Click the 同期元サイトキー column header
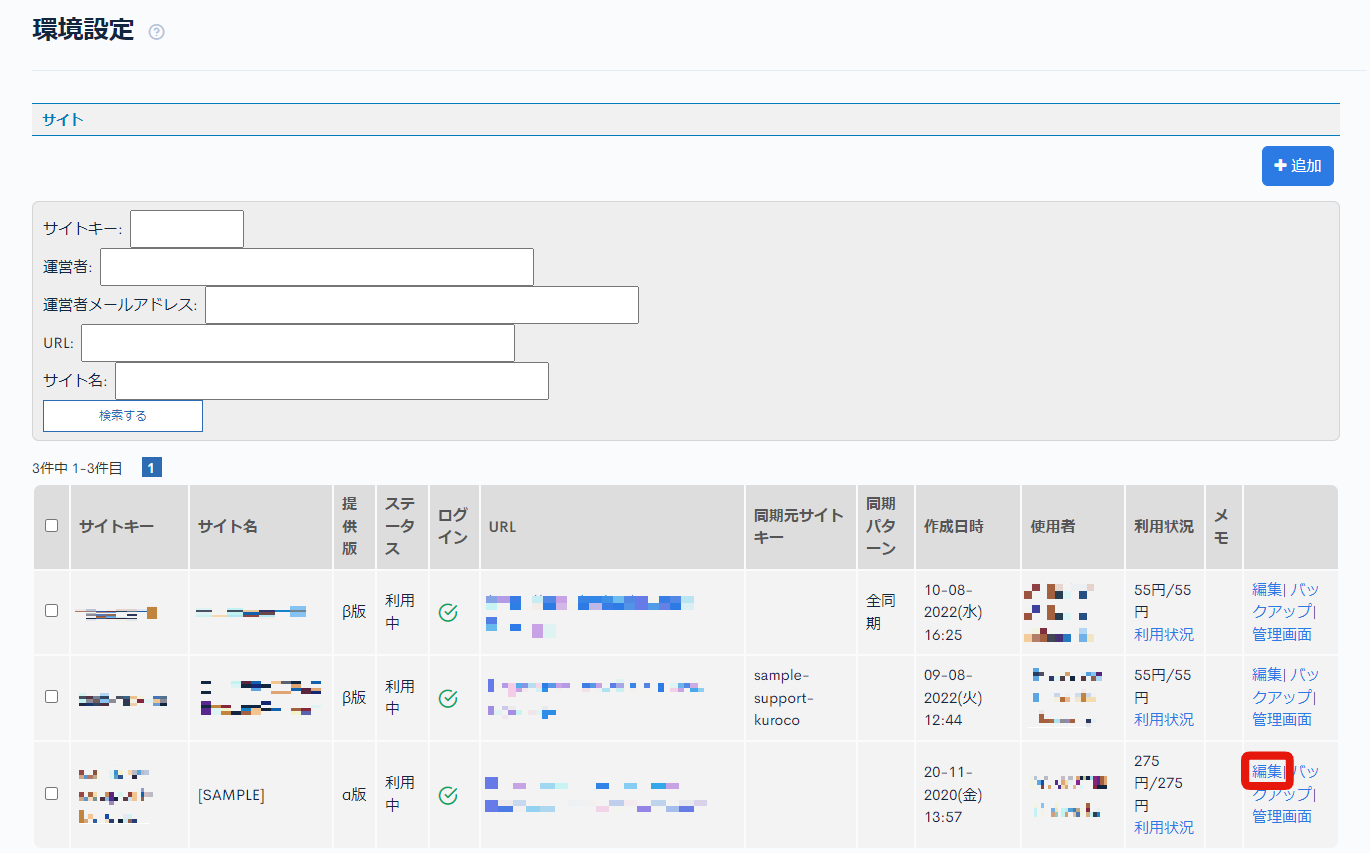This screenshot has height=853, width=1370. point(799,526)
